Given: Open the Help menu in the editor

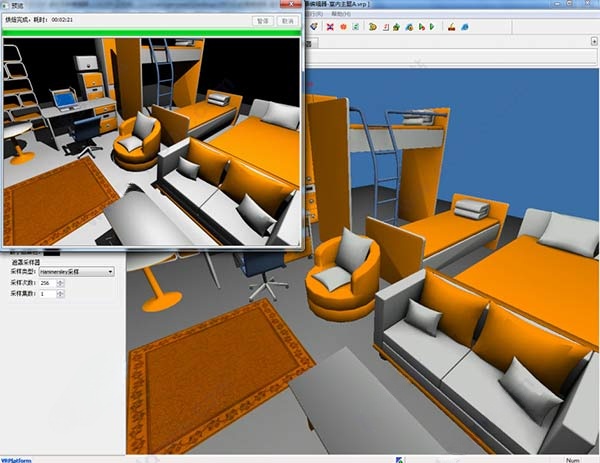Looking at the screenshot, I should point(341,14).
